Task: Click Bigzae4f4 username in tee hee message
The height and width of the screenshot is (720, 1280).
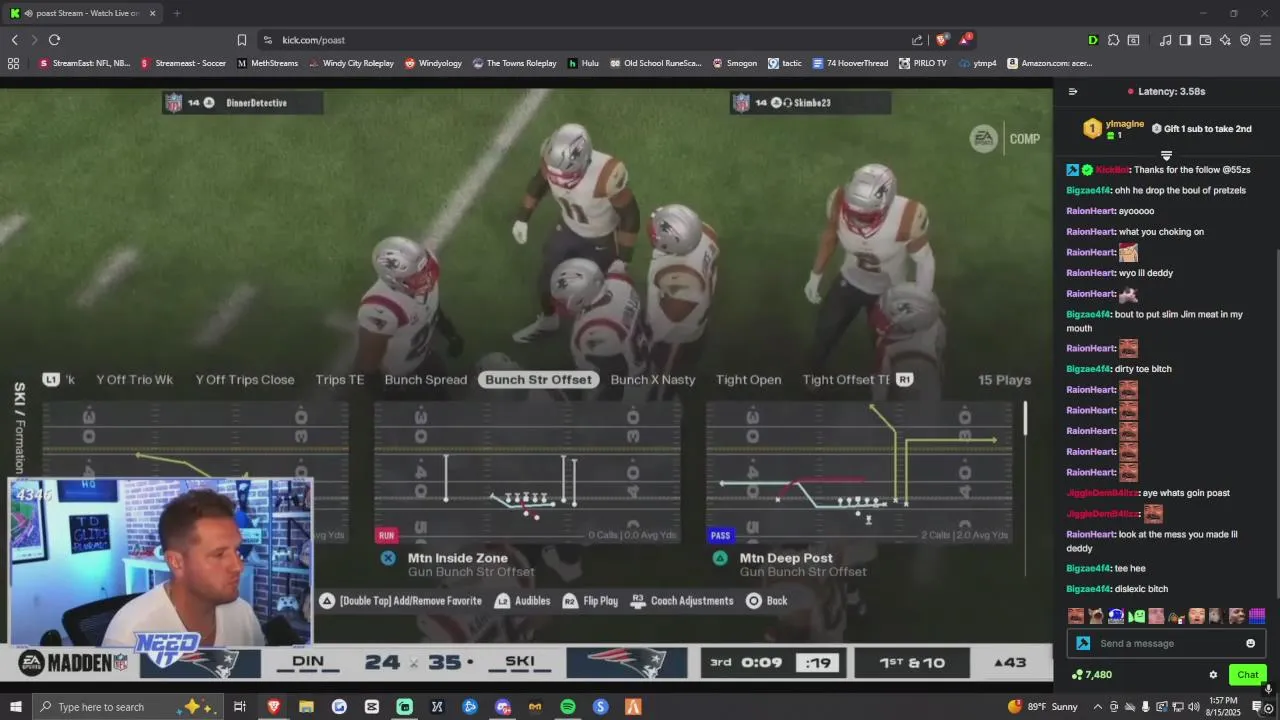Action: click(x=1088, y=568)
